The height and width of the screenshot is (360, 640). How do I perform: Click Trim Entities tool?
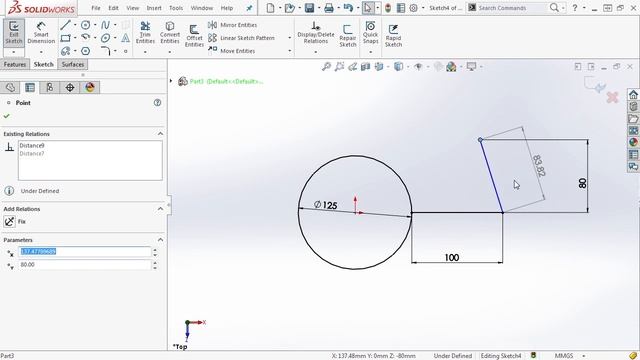click(x=145, y=32)
